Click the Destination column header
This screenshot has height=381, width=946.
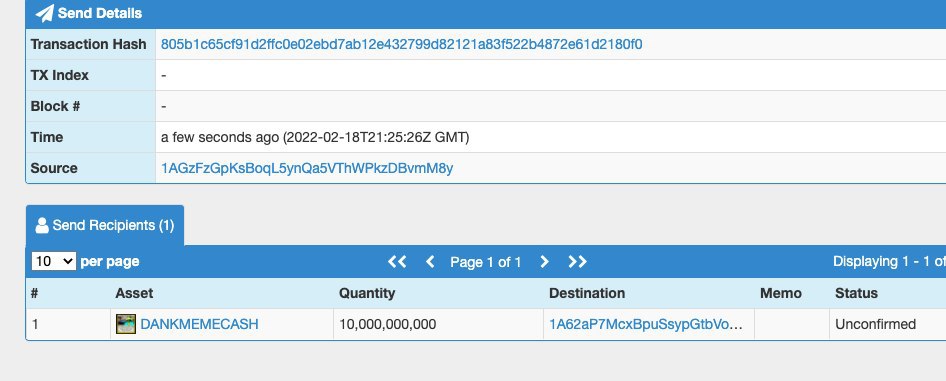pos(587,294)
